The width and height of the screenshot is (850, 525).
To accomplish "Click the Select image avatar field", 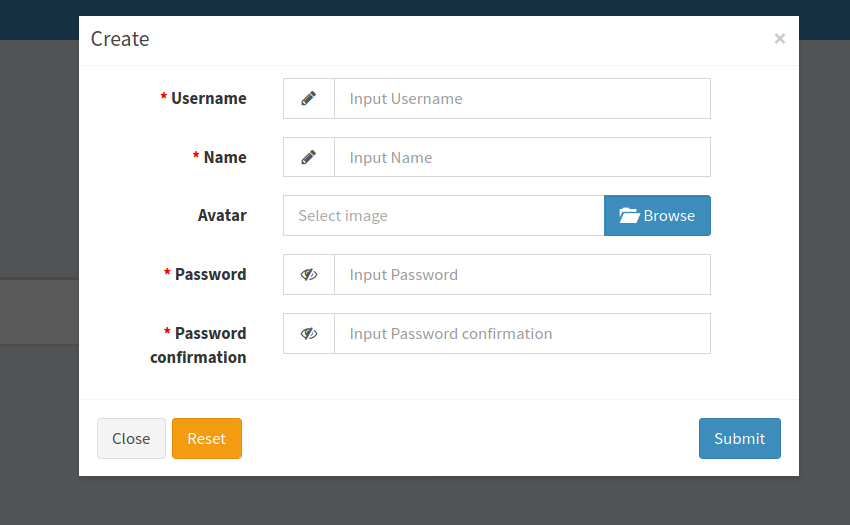I will [444, 216].
